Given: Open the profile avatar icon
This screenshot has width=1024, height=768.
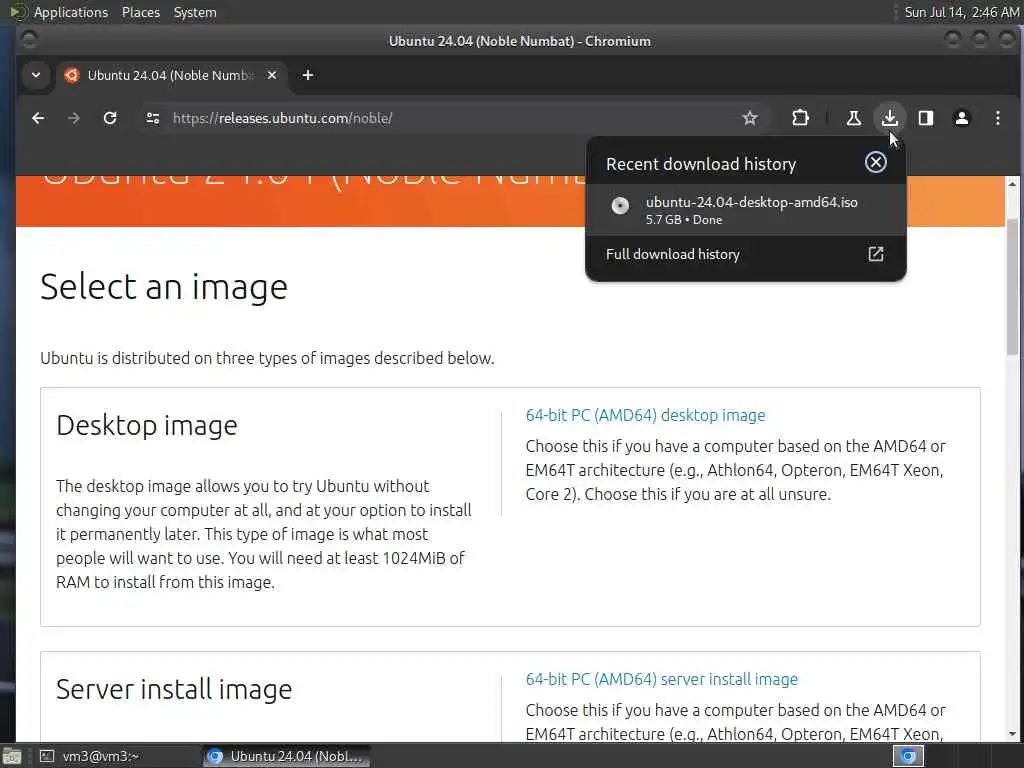Looking at the screenshot, I should click(x=962, y=118).
